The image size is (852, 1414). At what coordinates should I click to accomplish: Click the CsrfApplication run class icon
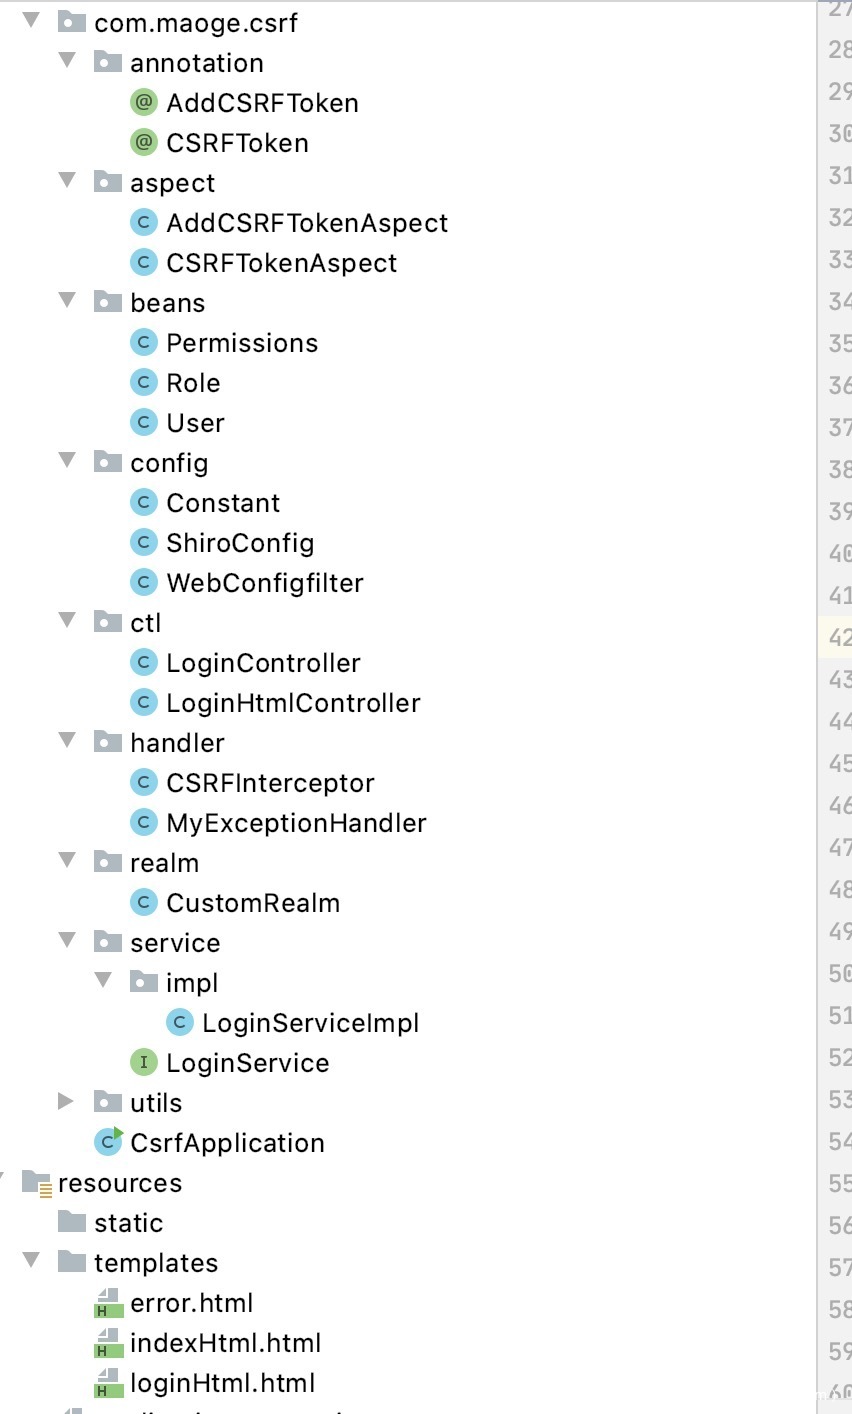coord(108,1142)
